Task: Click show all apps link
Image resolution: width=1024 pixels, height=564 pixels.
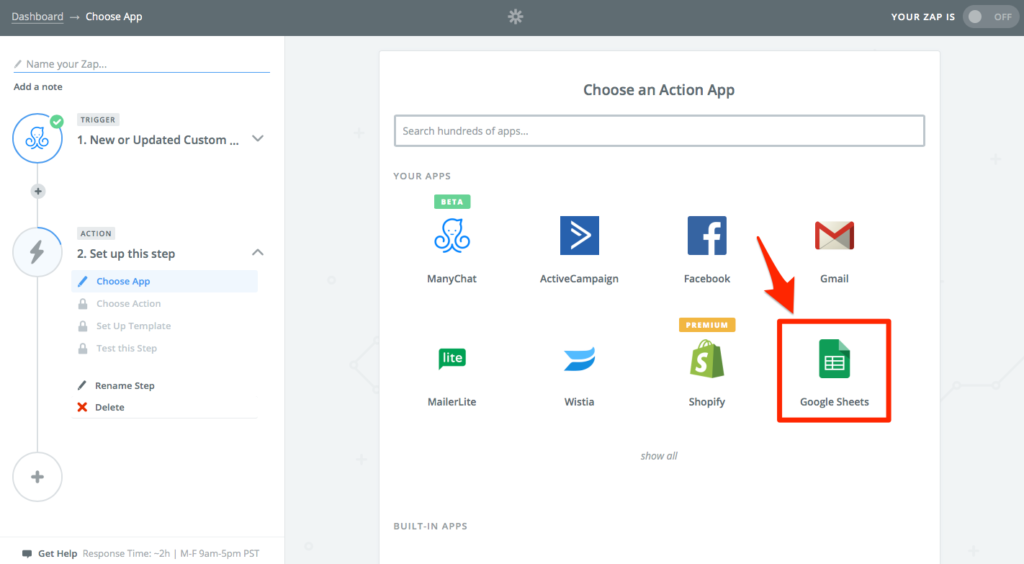Action: (x=659, y=456)
